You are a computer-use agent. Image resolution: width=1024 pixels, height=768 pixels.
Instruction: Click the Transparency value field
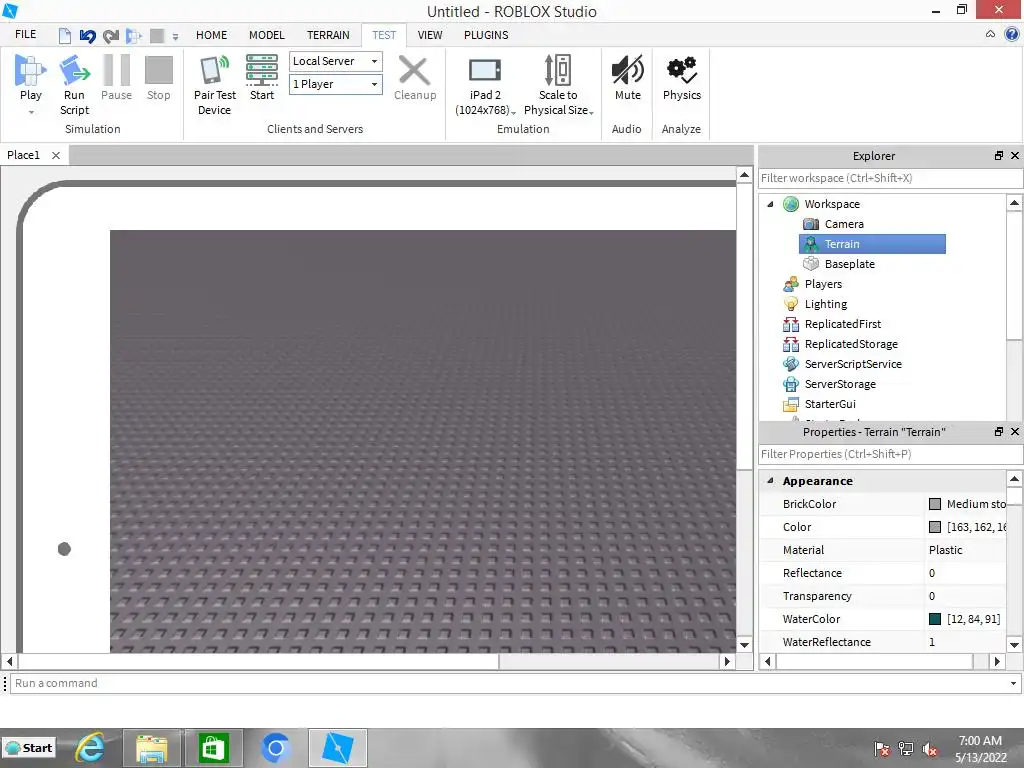point(965,596)
